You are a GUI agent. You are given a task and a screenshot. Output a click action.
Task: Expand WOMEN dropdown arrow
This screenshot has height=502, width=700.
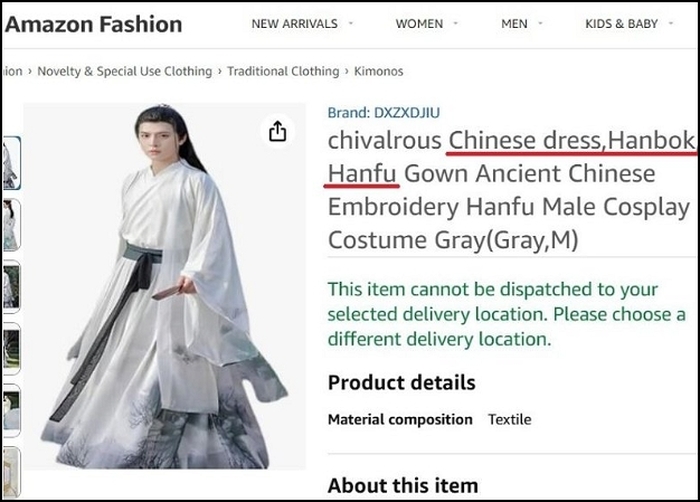456,23
